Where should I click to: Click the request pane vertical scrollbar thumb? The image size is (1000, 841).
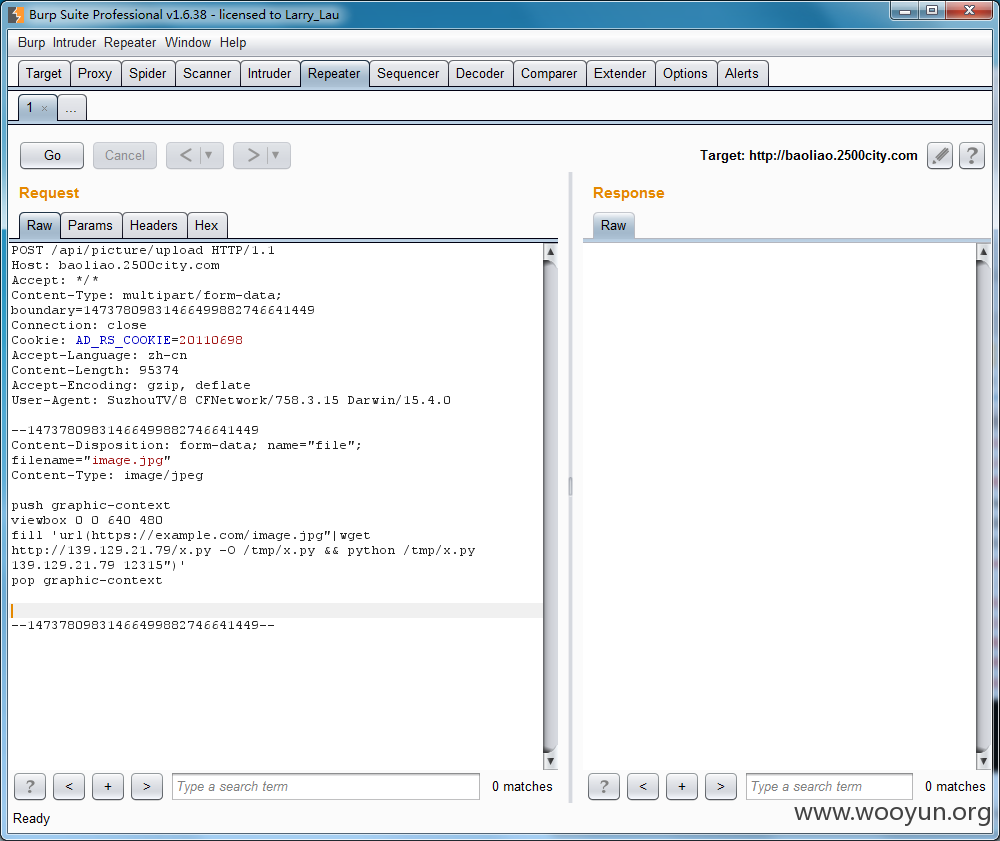550,506
